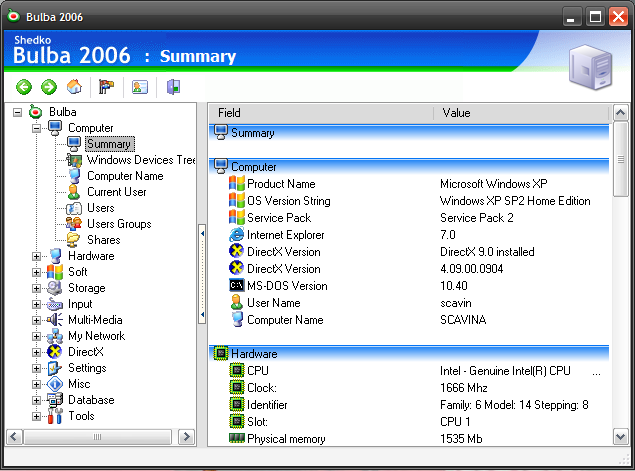Click the green Back arrow toolbar icon
635x471 pixels.
coord(24,87)
